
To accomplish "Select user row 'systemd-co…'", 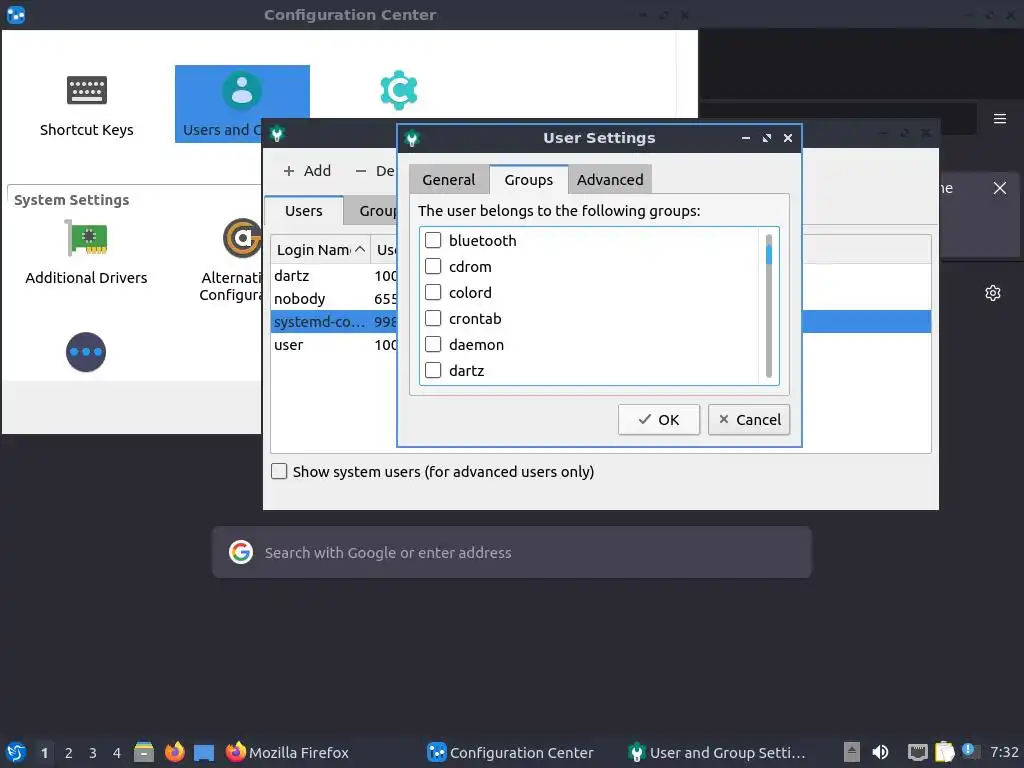I will (334, 321).
